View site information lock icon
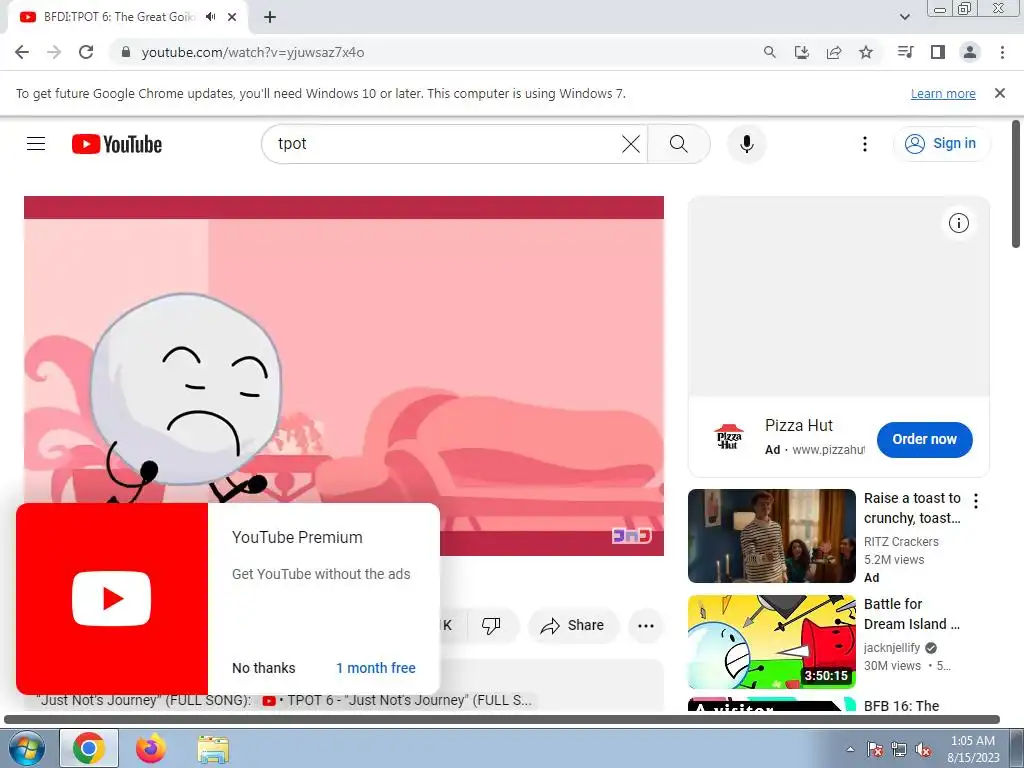Viewport: 1024px width, 768px height. point(126,52)
